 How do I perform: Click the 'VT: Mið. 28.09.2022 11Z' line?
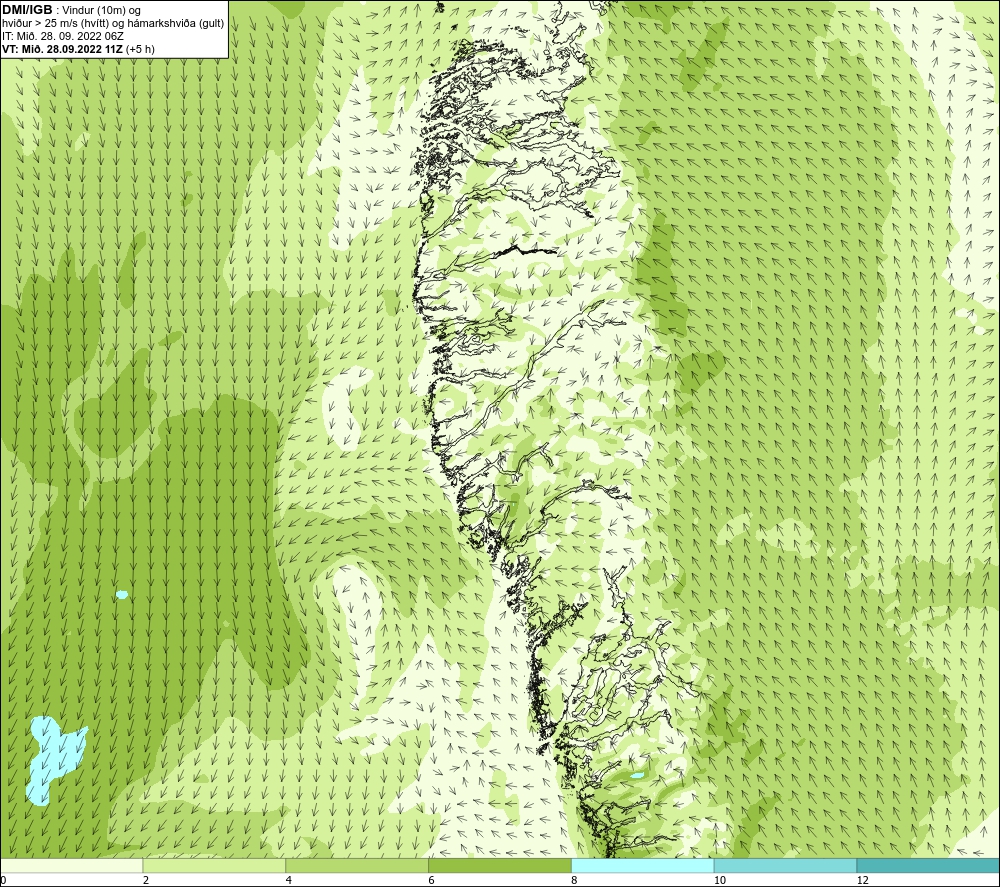click(62, 49)
